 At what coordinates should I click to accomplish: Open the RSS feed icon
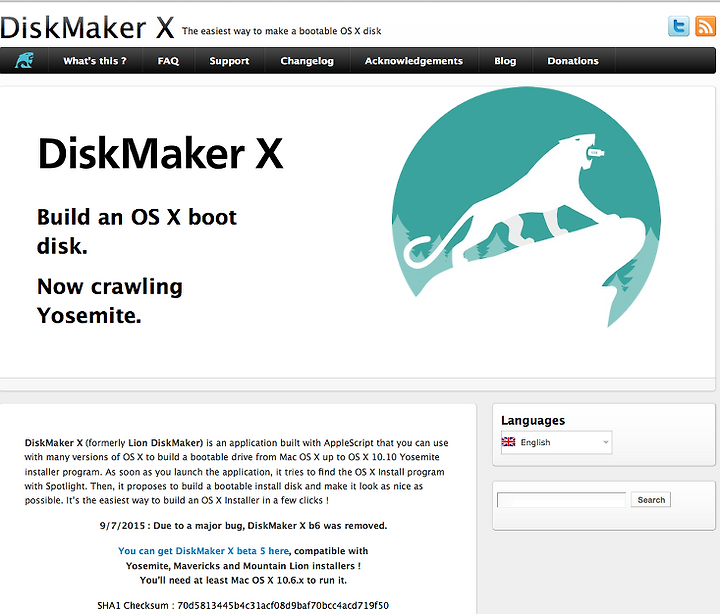[705, 26]
